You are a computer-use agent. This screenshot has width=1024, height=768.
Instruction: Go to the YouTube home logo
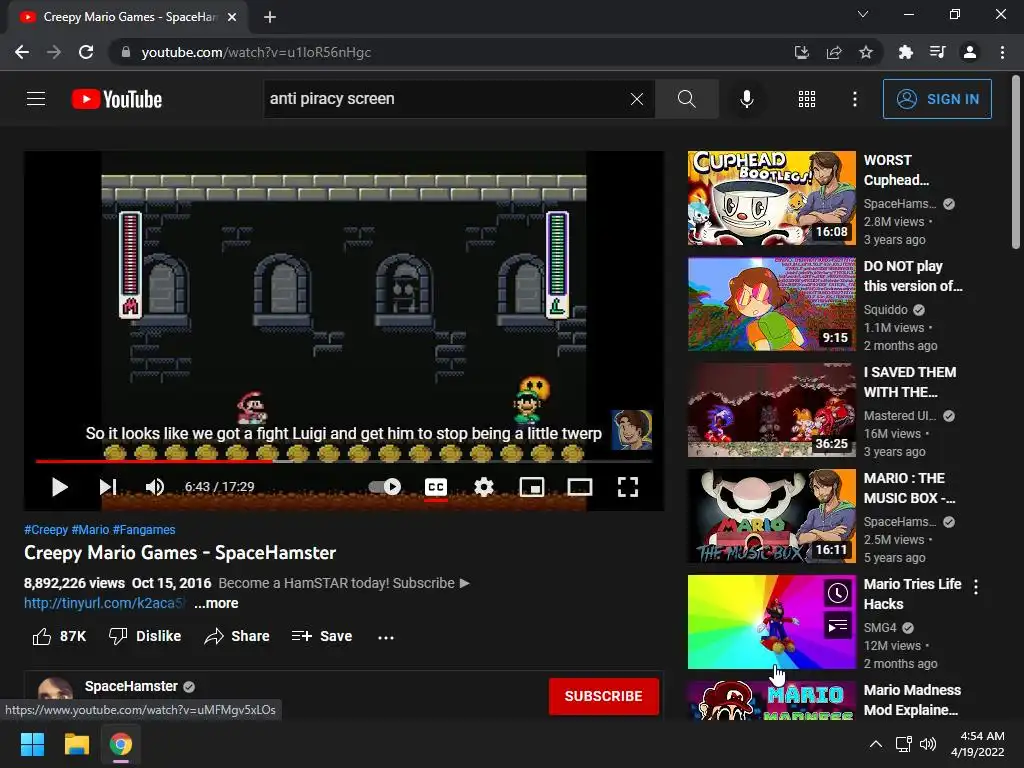[117, 99]
